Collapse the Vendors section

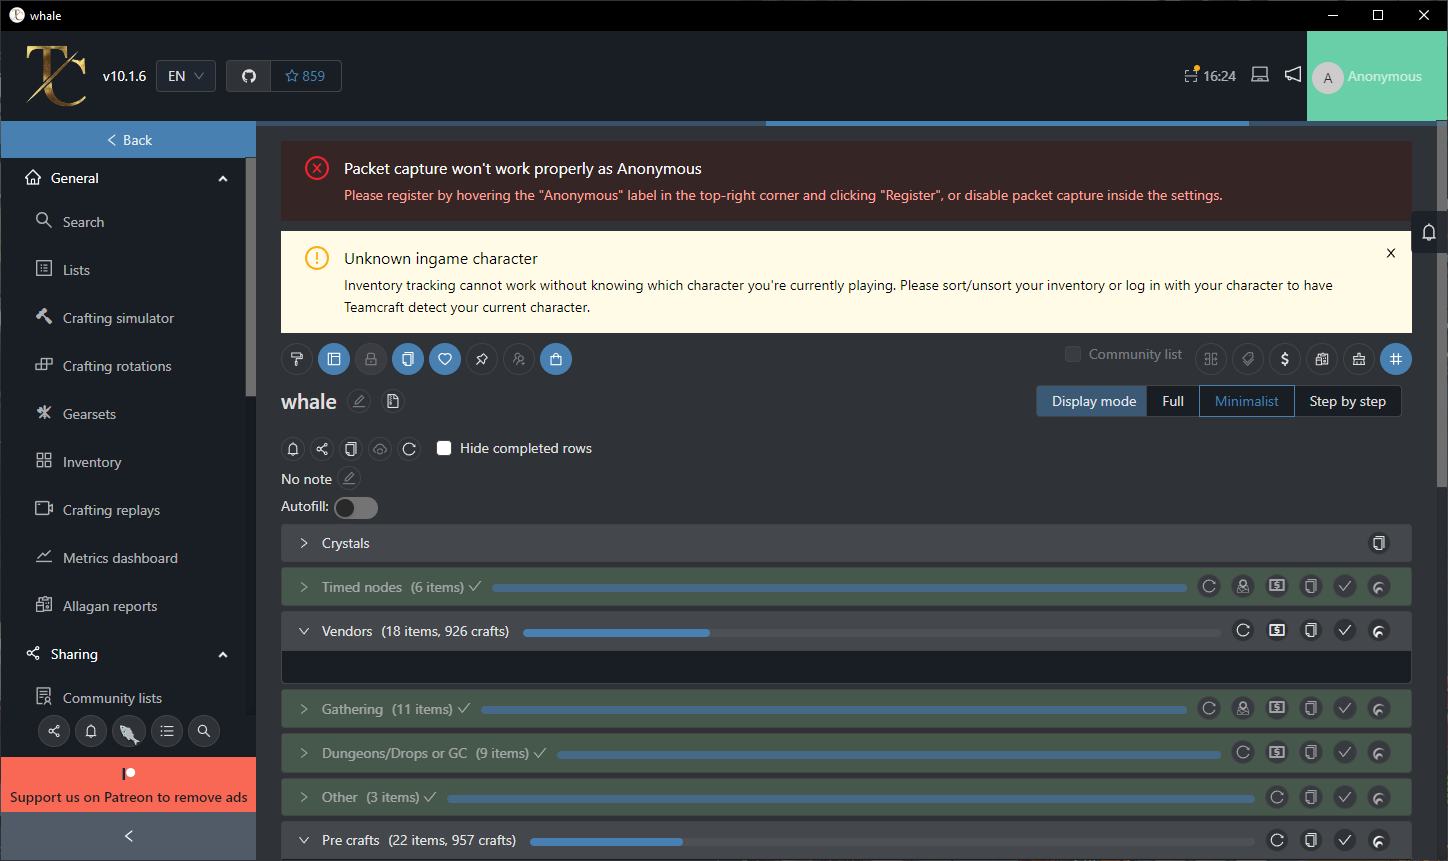[x=304, y=631]
